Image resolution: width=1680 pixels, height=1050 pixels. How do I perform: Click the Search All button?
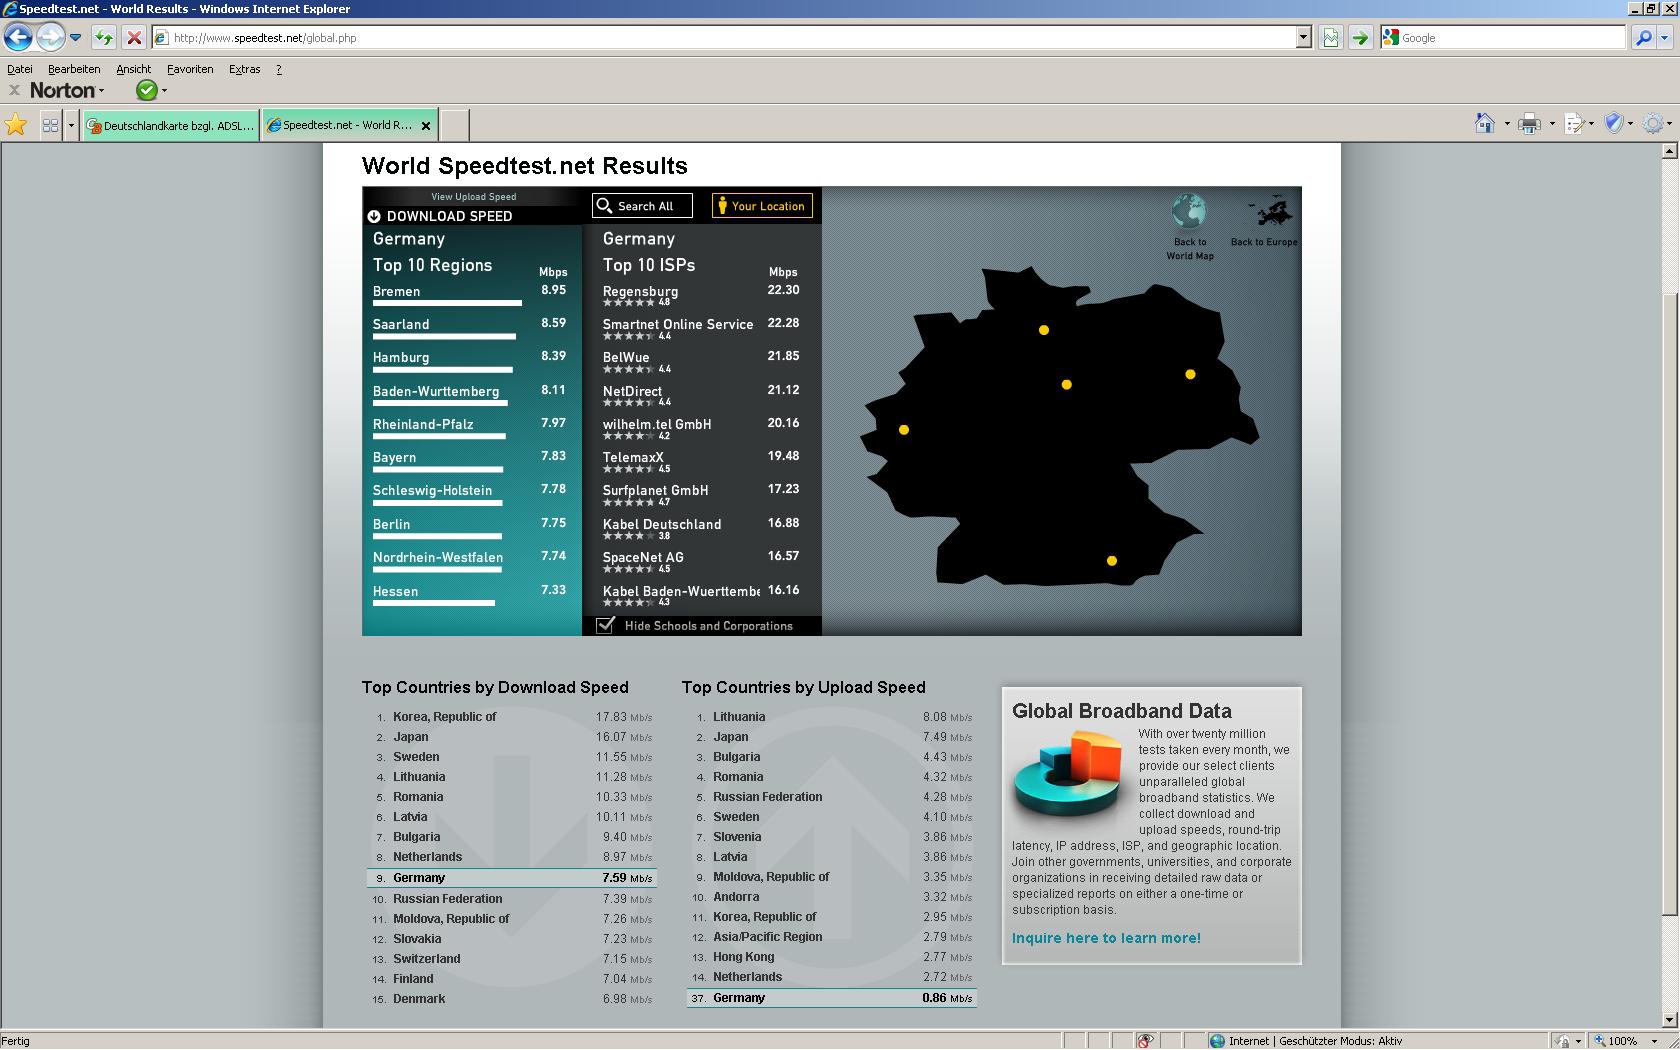pyautogui.click(x=642, y=206)
